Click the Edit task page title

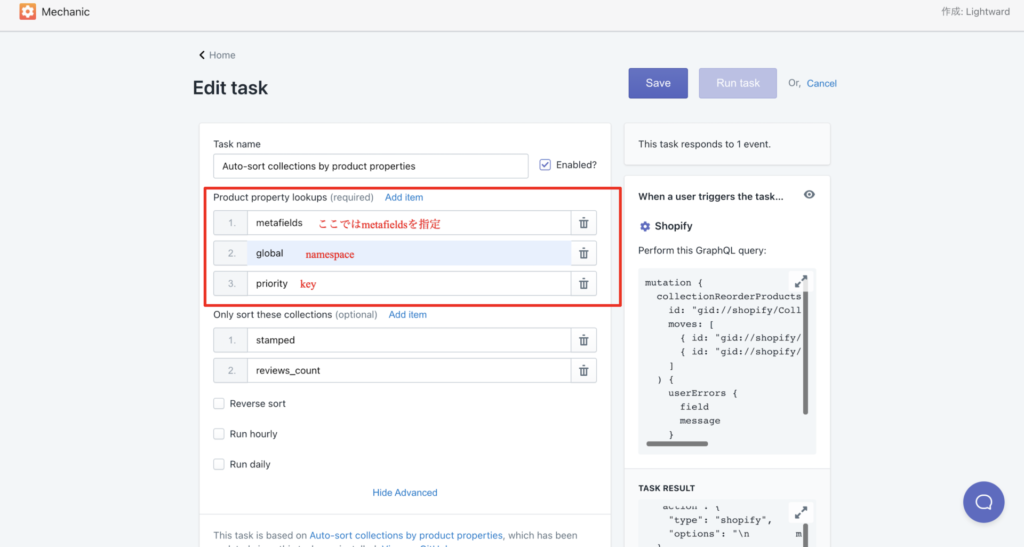coord(230,88)
